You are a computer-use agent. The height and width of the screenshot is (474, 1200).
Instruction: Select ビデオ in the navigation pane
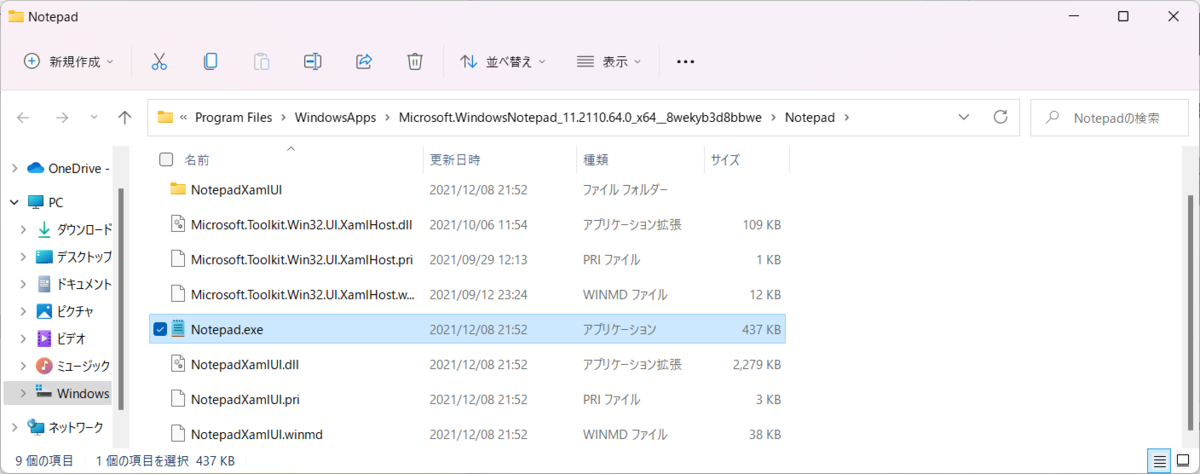click(x=61, y=338)
